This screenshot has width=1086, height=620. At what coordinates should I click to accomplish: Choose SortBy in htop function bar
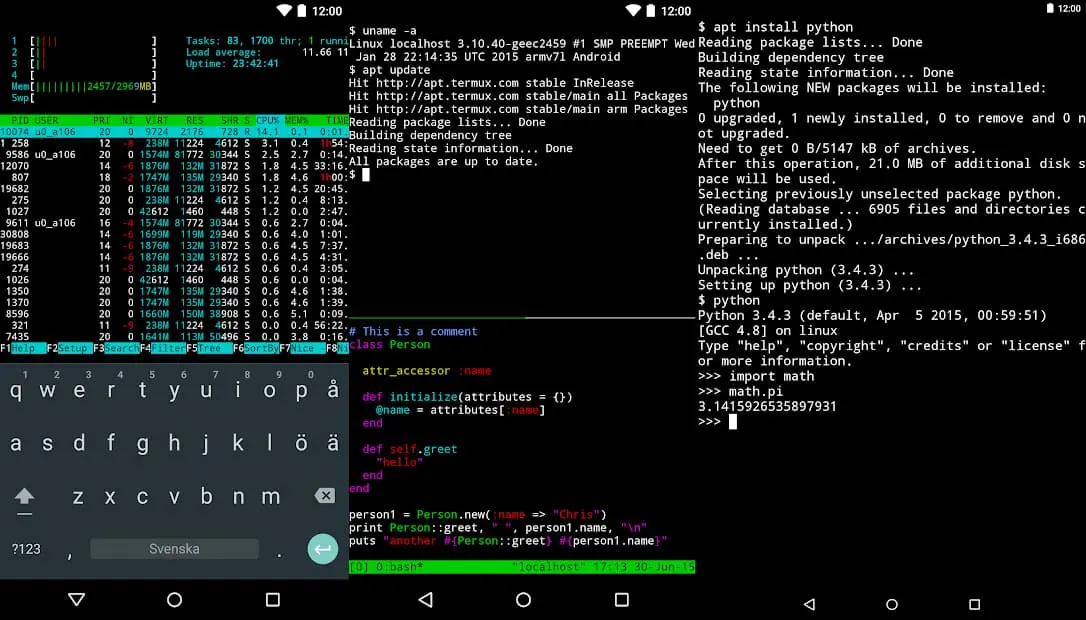(x=261, y=348)
